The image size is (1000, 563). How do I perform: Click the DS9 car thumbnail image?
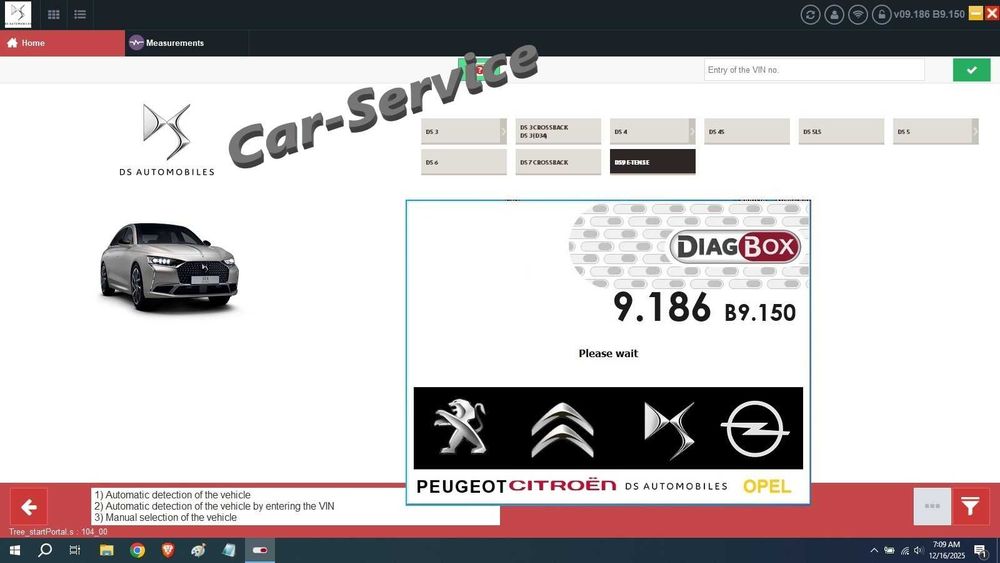[x=169, y=267]
